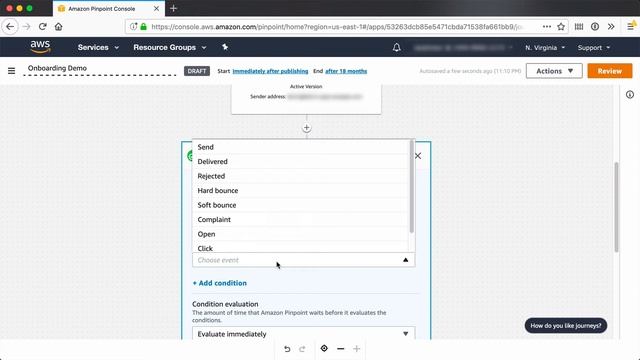Click the page vertical scrollbar
Viewport: 640px width, 360px height.
(616, 207)
